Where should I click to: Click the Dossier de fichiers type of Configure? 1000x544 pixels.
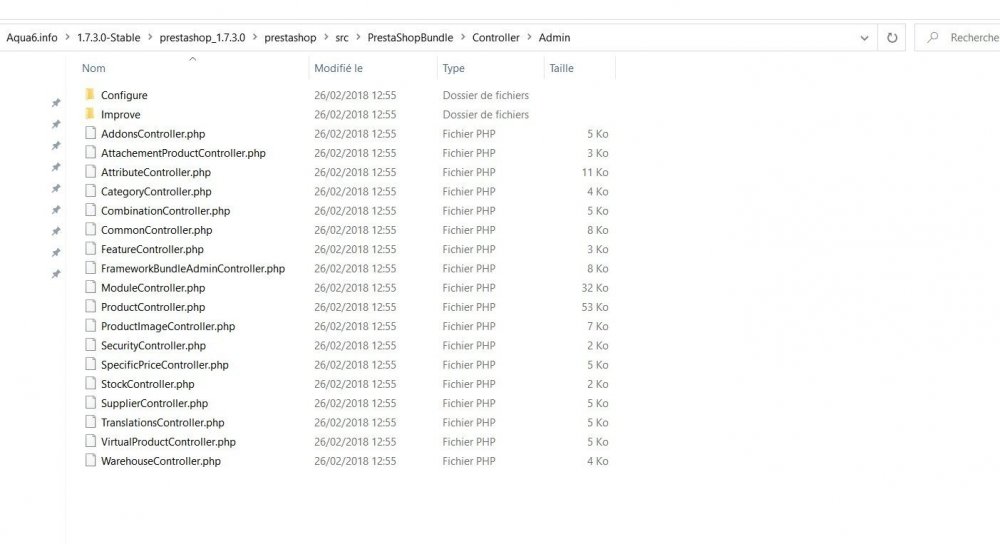tap(485, 95)
